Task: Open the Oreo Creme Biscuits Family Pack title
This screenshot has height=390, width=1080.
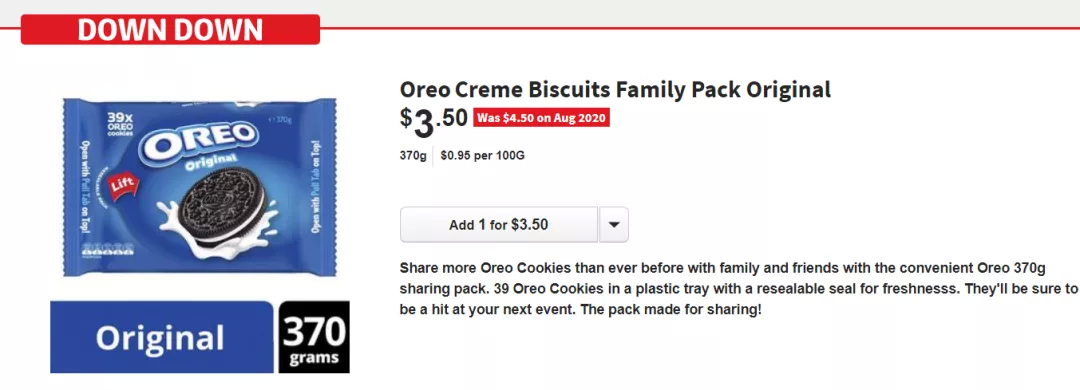Action: click(x=615, y=90)
